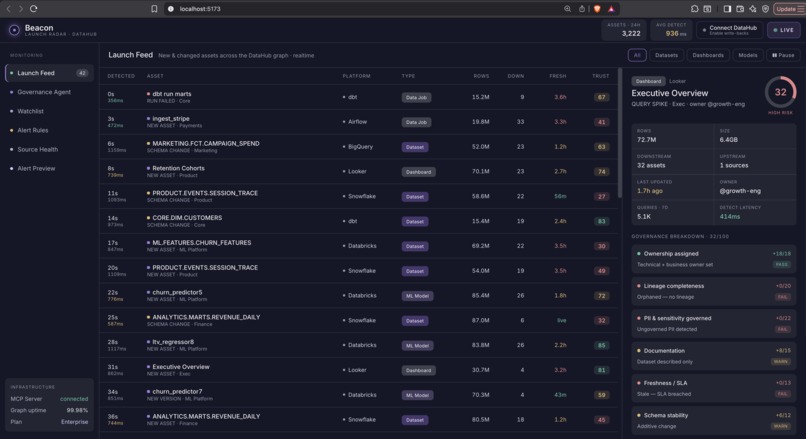Select the ingest_stripe asset
The image size is (806, 439).
point(358,122)
